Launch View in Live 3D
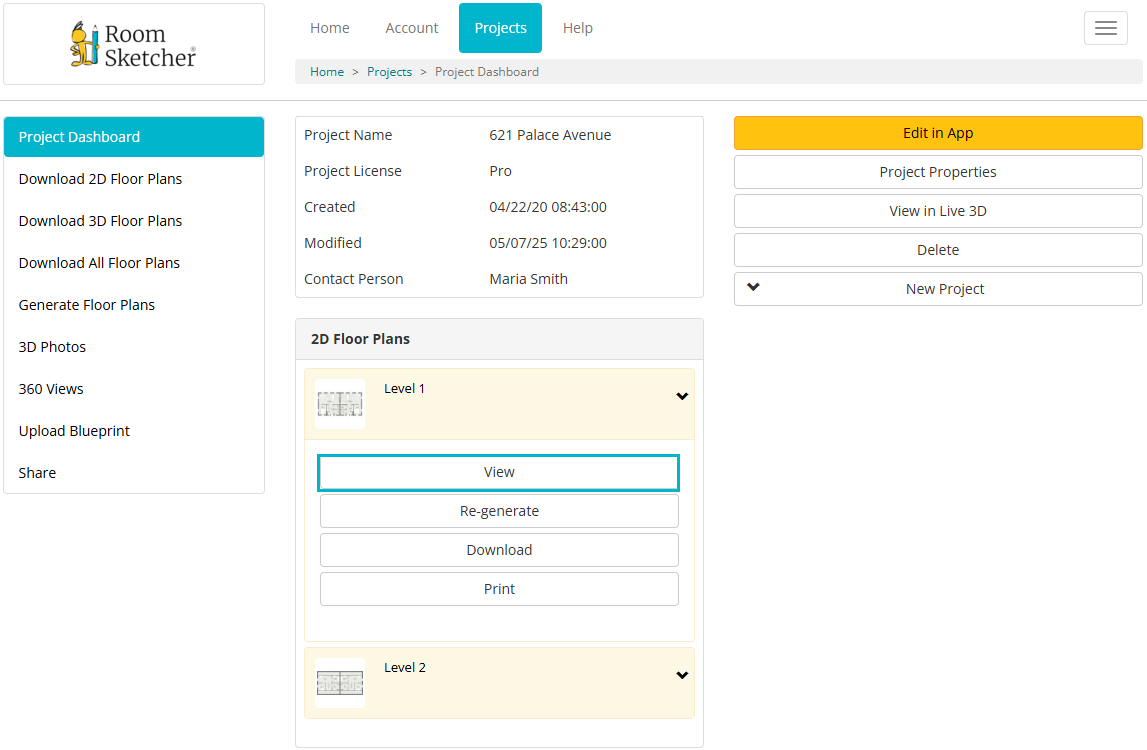 [938, 211]
